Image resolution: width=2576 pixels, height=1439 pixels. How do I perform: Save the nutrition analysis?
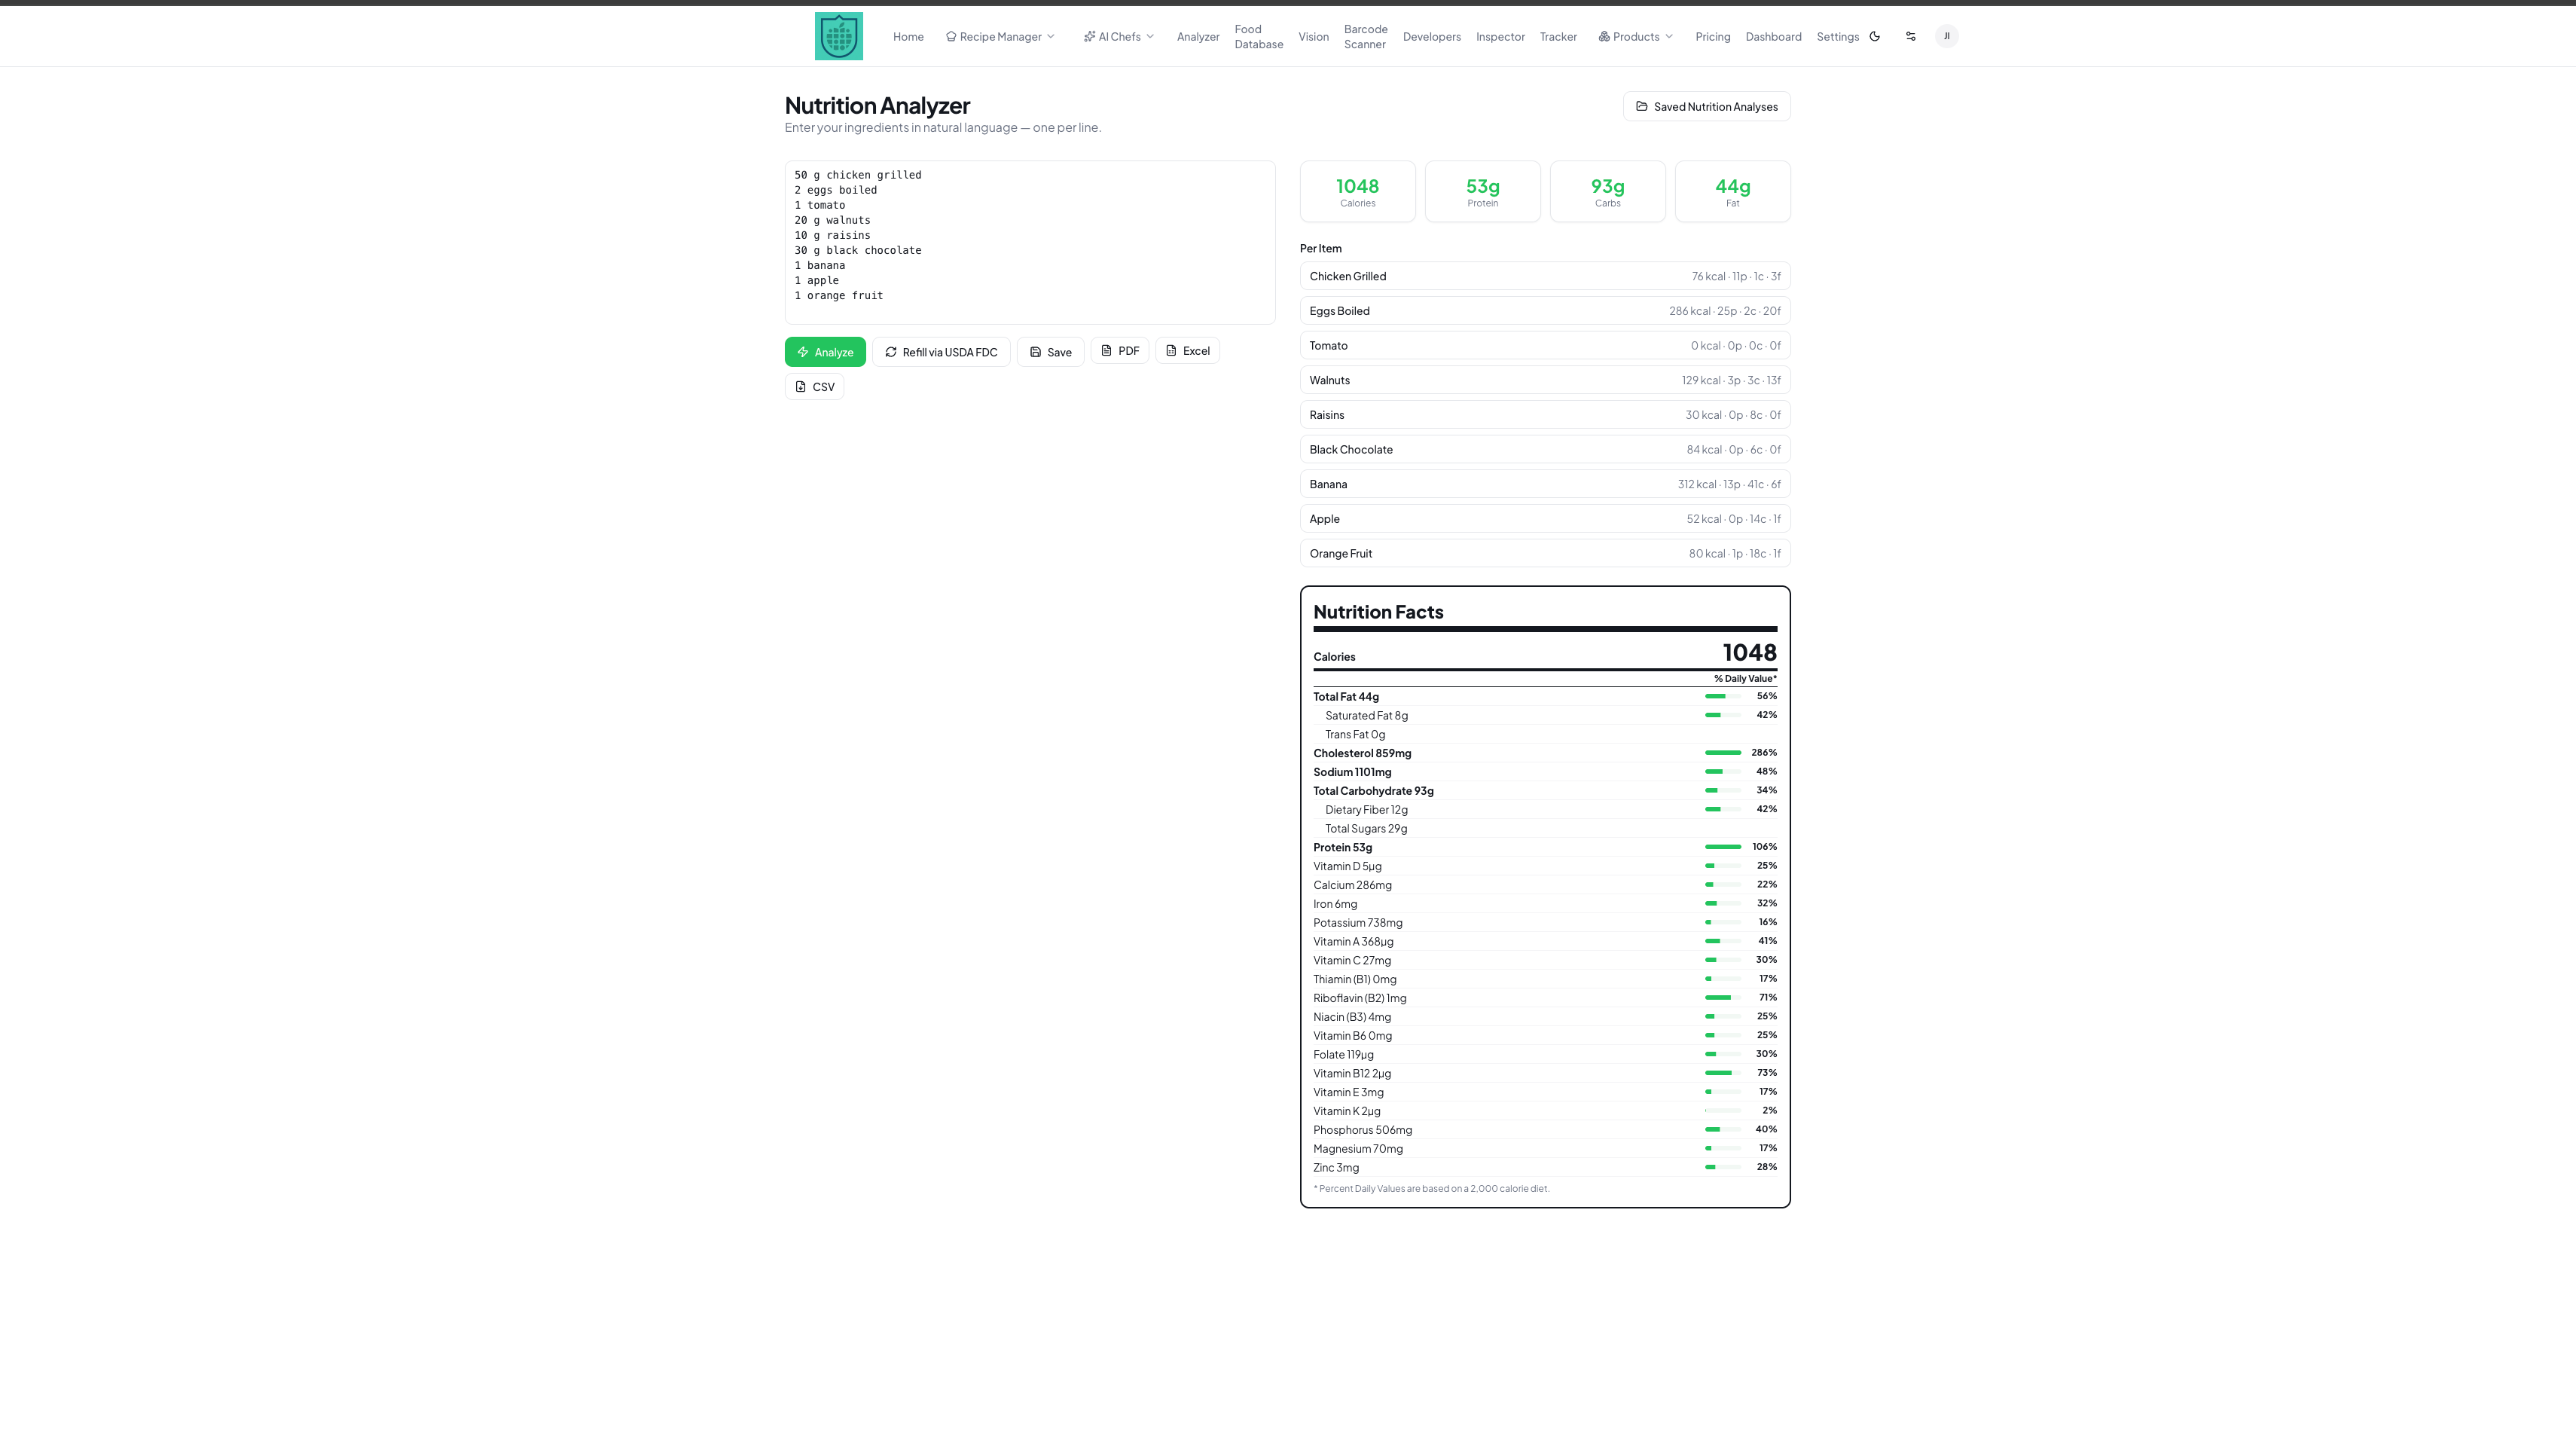tap(1050, 352)
